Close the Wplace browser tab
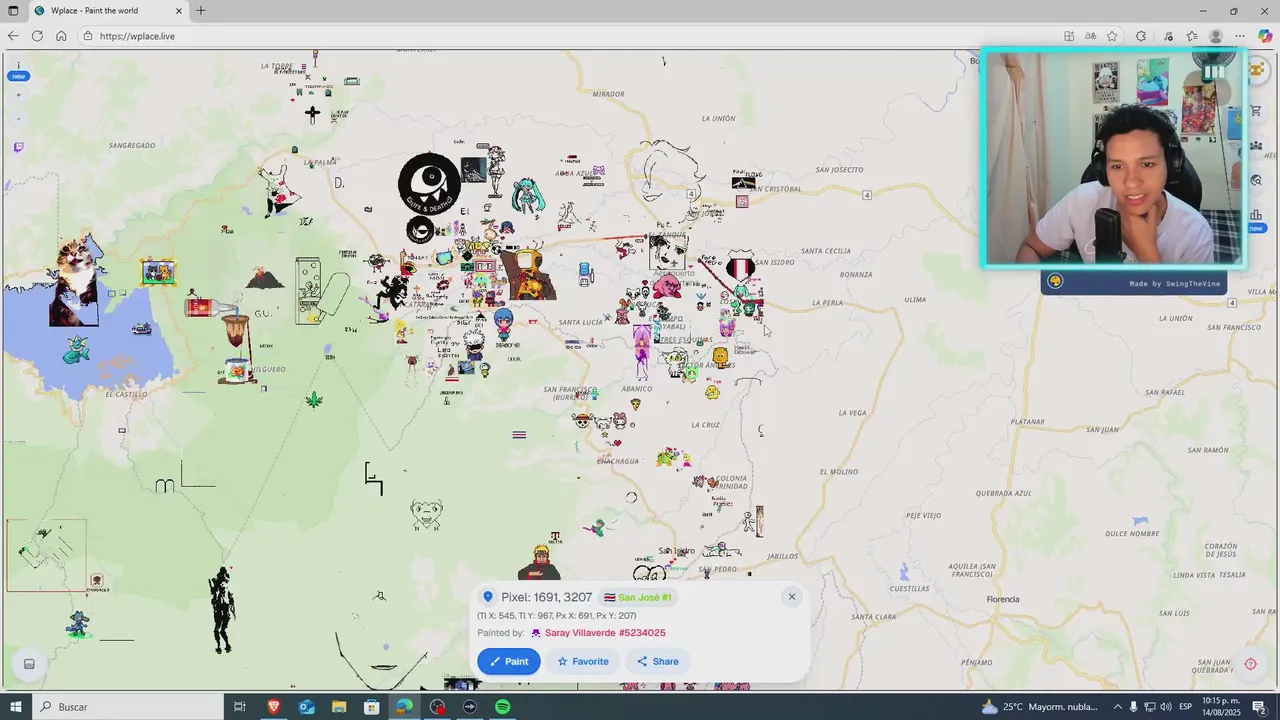 (179, 11)
